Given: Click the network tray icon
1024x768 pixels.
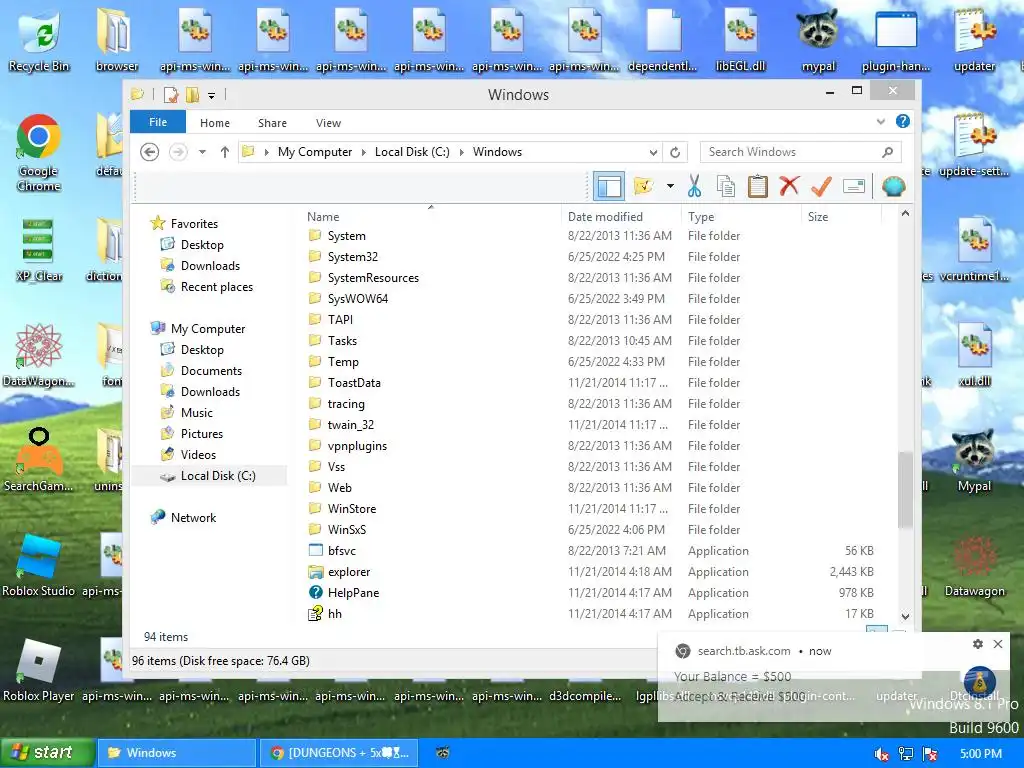Looking at the screenshot, I should [906, 754].
